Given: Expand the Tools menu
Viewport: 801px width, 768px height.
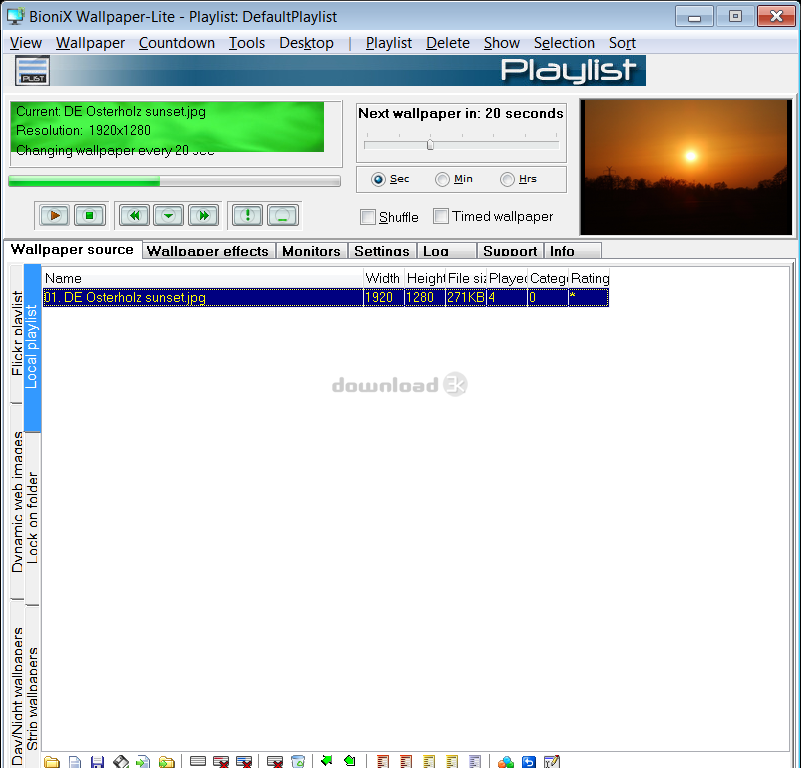Looking at the screenshot, I should click(x=246, y=43).
